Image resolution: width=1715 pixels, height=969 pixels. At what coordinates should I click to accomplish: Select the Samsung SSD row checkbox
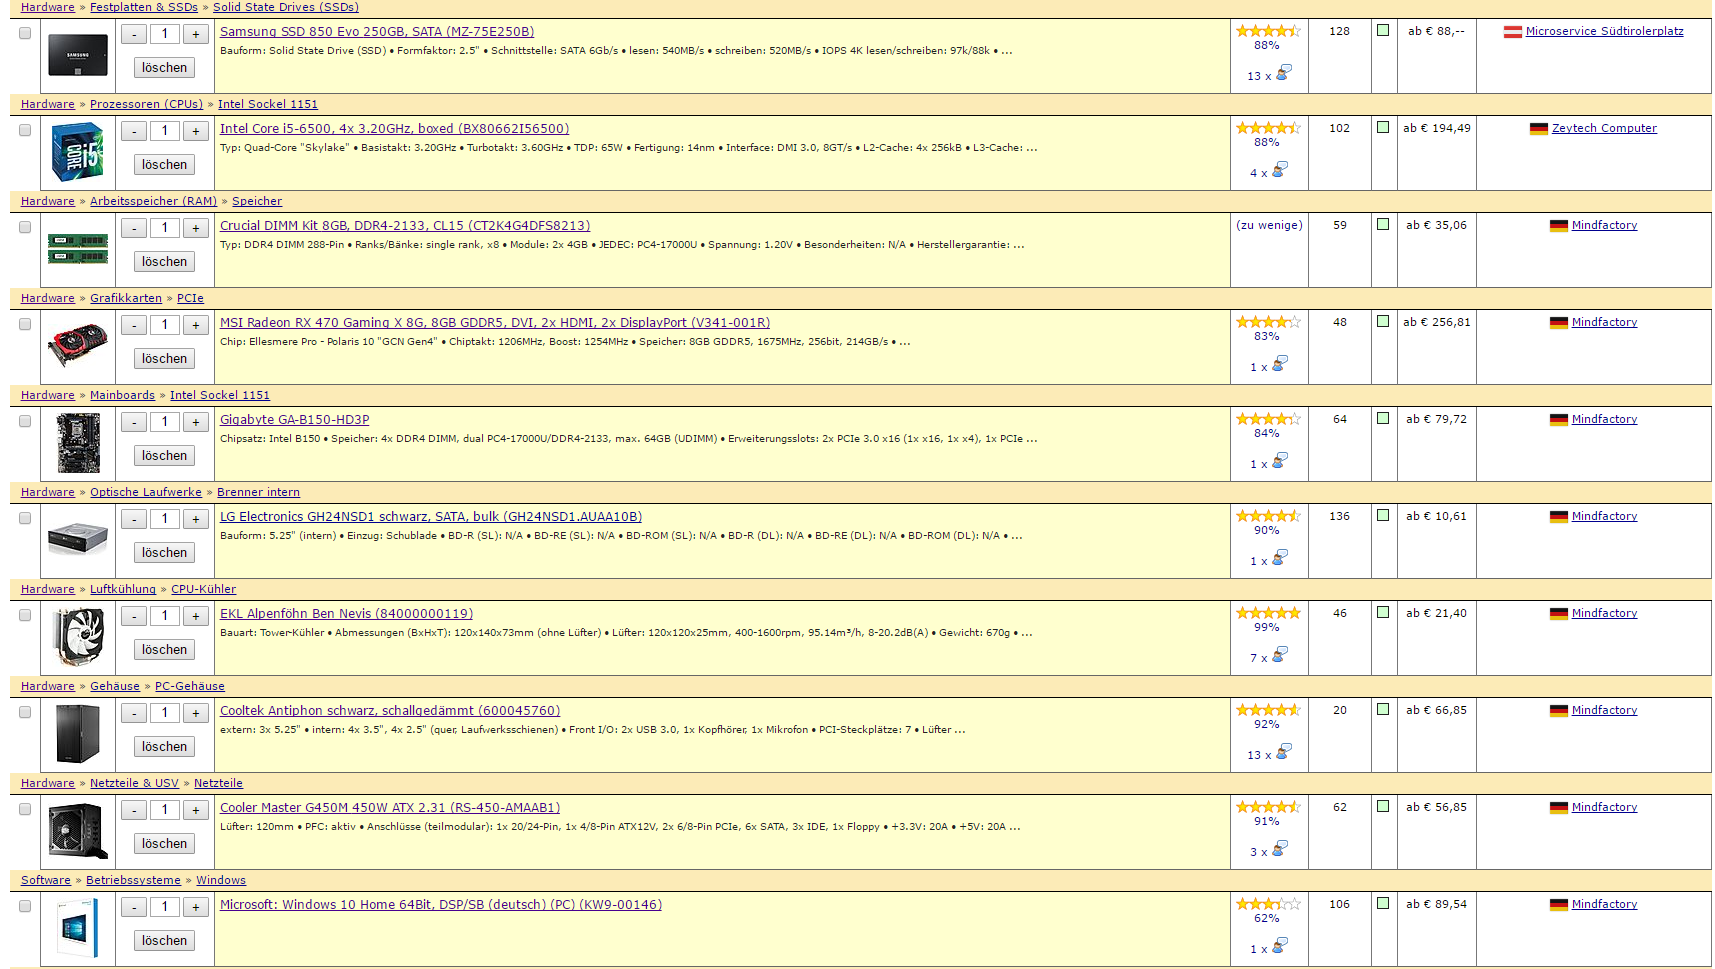click(x=25, y=33)
